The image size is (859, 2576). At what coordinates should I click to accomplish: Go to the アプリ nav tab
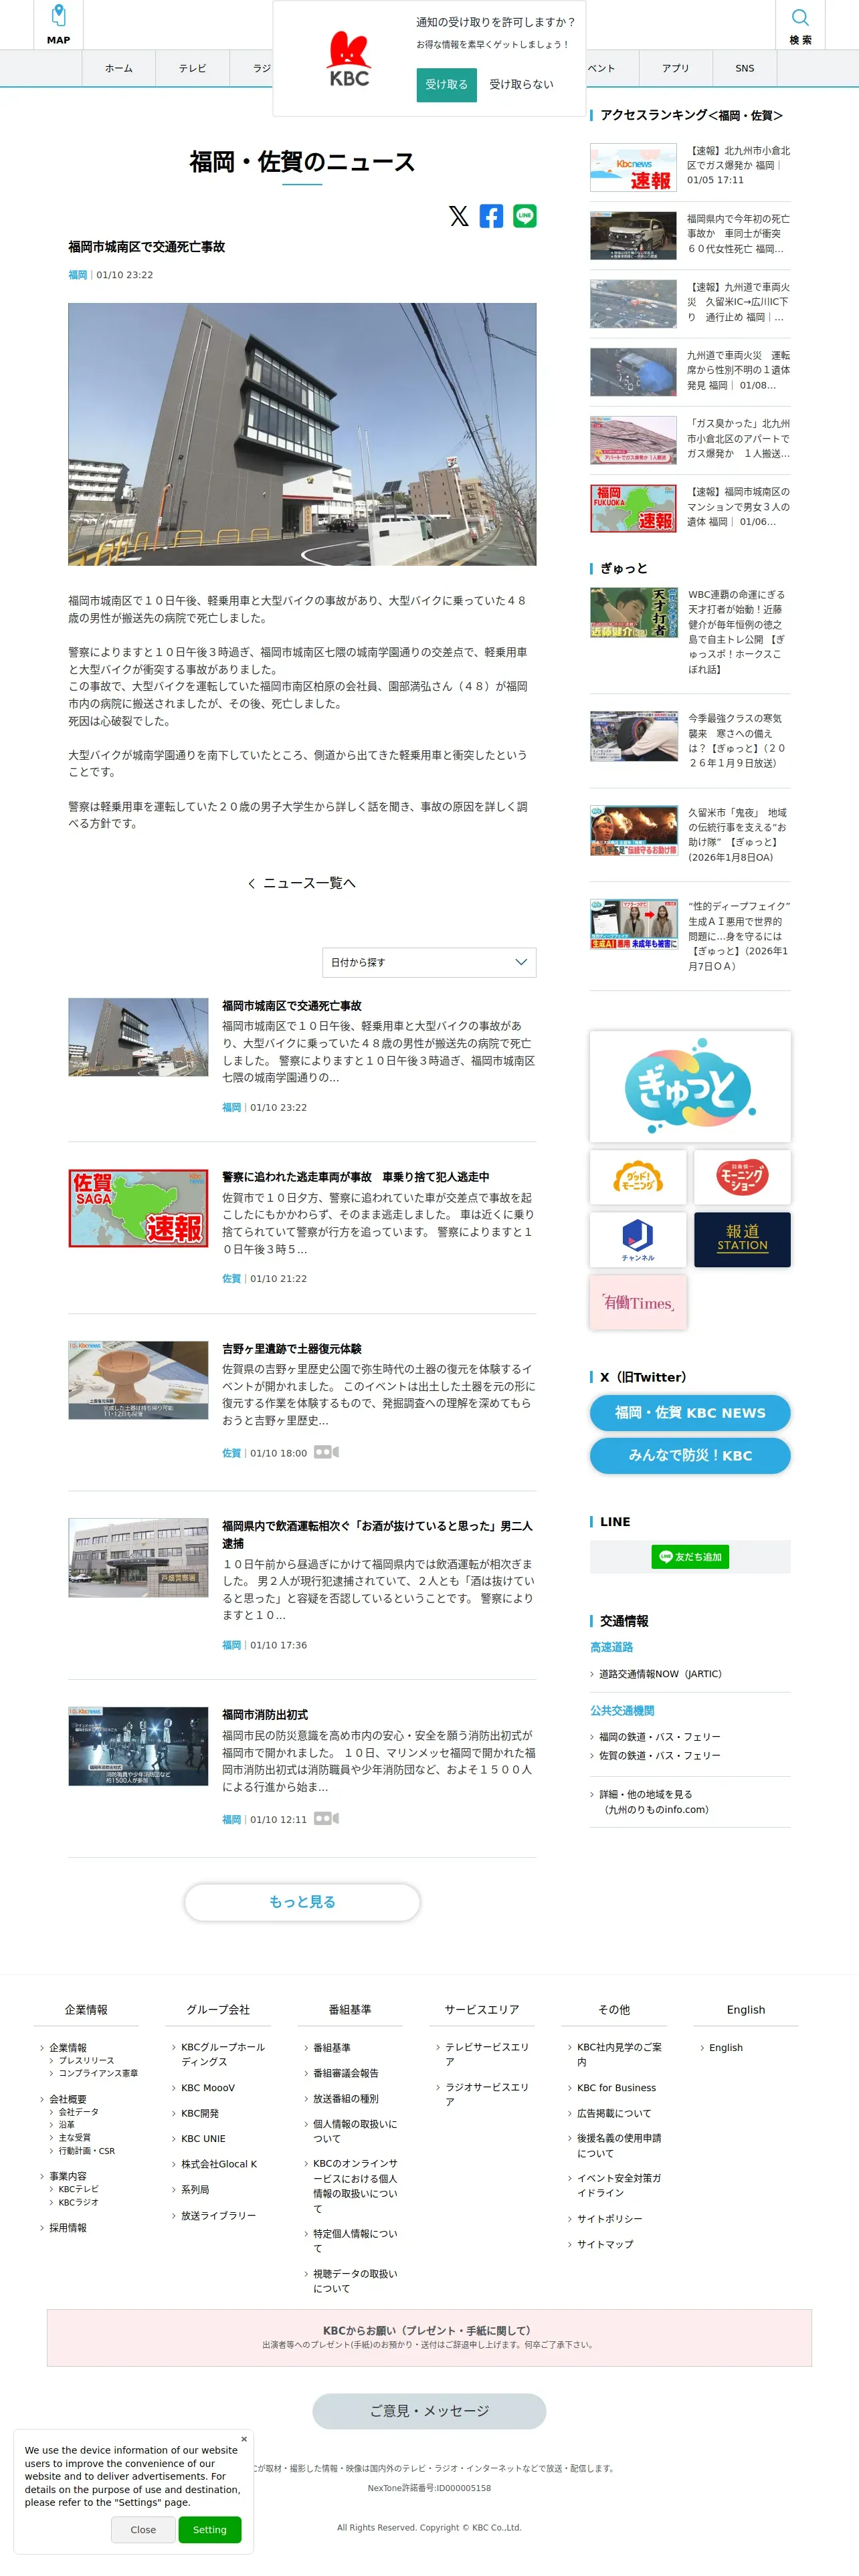click(x=675, y=68)
